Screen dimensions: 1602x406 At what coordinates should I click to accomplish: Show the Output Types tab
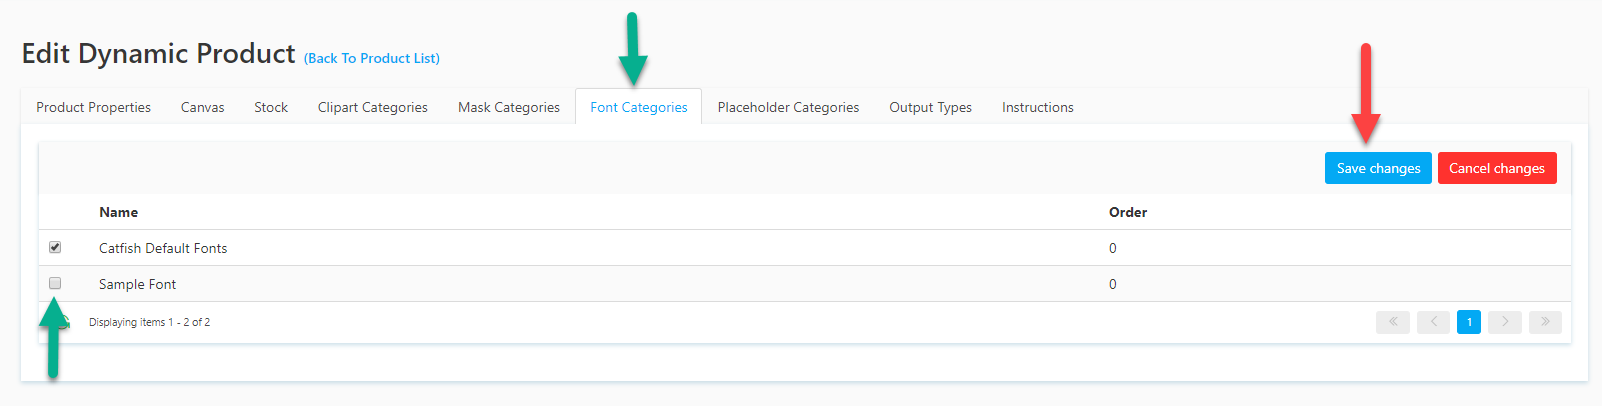coord(930,107)
